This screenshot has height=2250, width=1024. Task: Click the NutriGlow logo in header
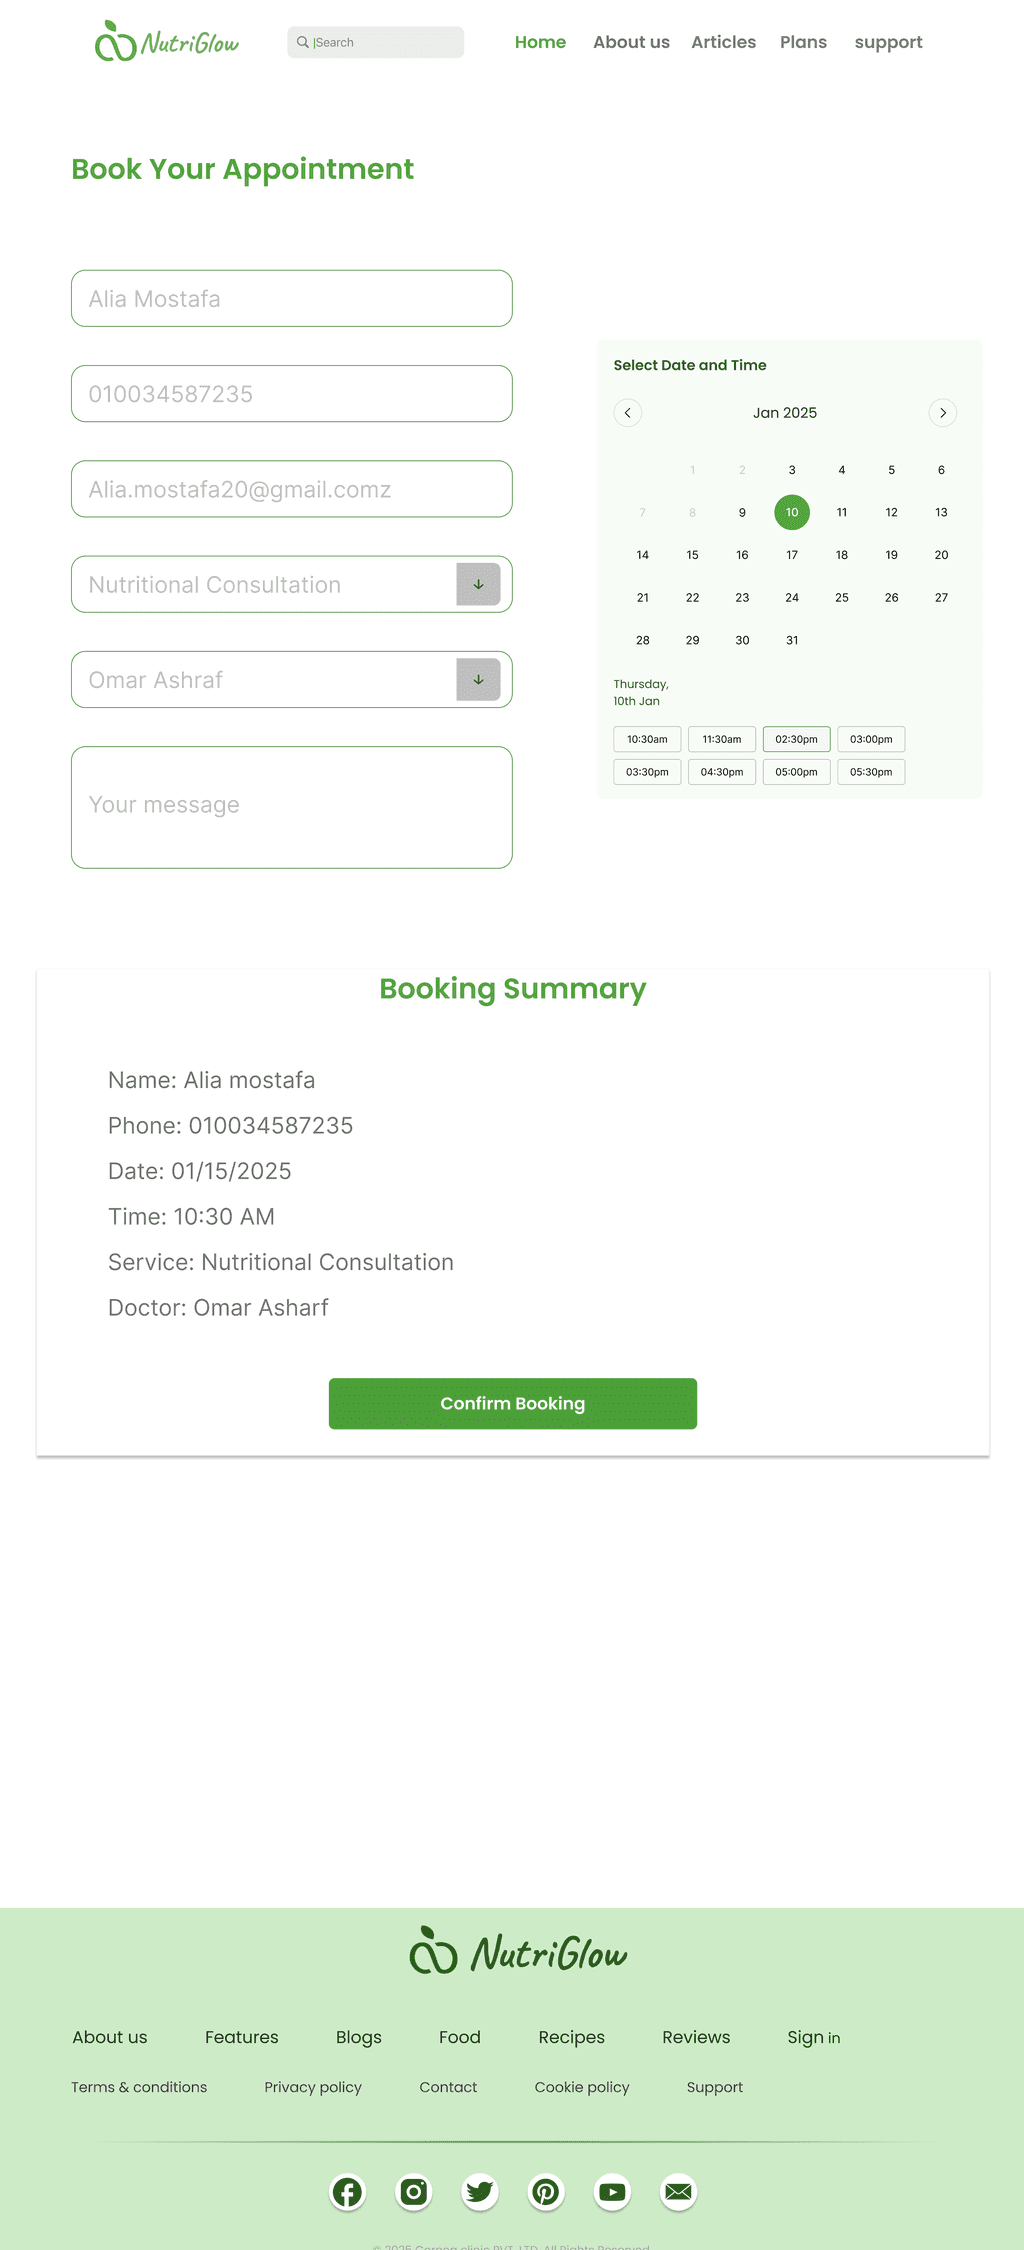(x=167, y=42)
